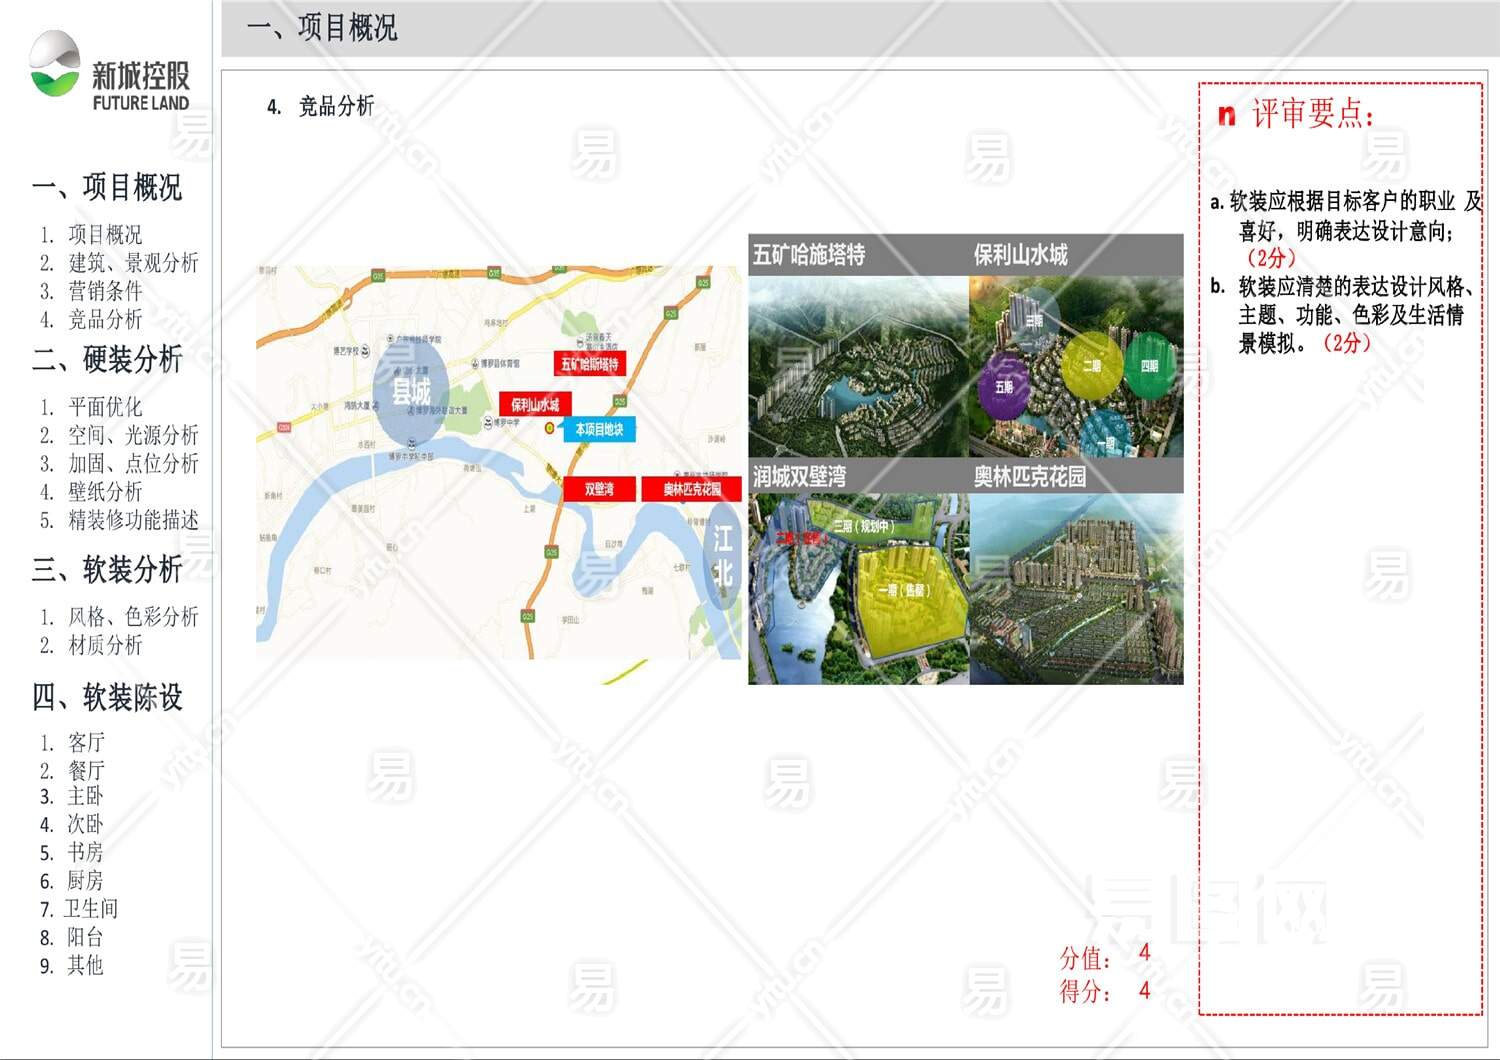
Task: Select 1. 风格、色彩分析 in sidebar
Action: pyautogui.click(x=119, y=616)
